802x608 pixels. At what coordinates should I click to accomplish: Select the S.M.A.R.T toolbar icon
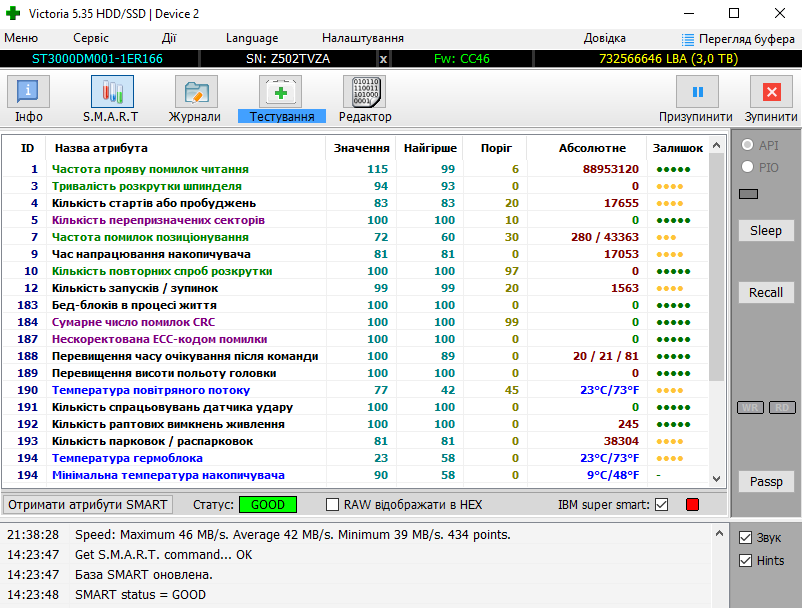111,93
